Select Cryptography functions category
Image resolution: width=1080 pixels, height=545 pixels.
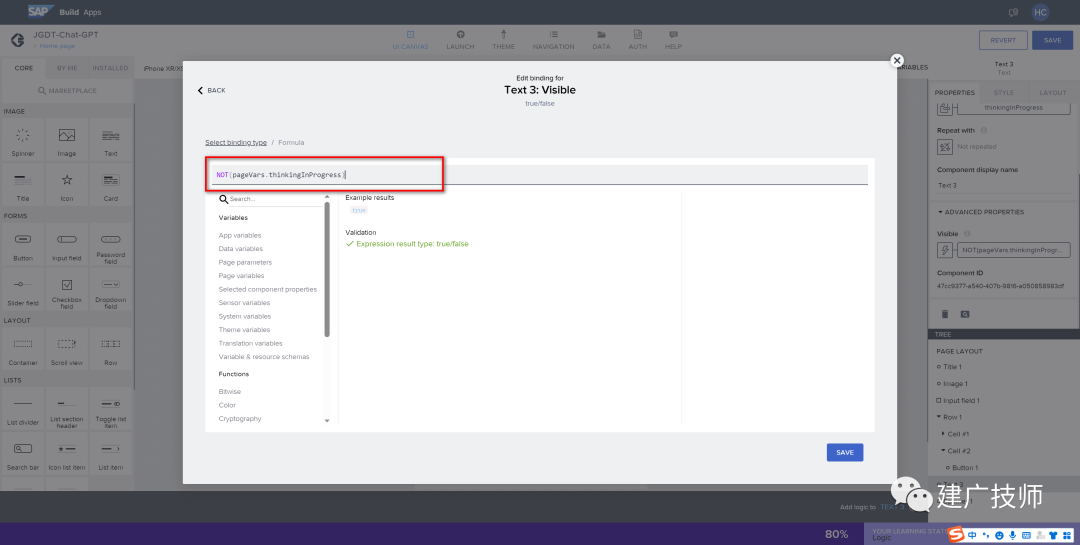(240, 418)
